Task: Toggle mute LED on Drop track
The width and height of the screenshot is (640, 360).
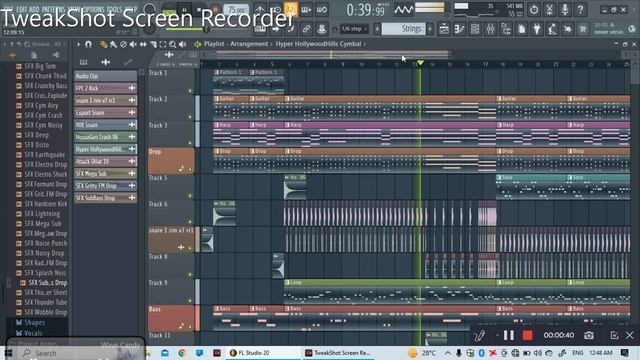Action: click(x=190, y=169)
